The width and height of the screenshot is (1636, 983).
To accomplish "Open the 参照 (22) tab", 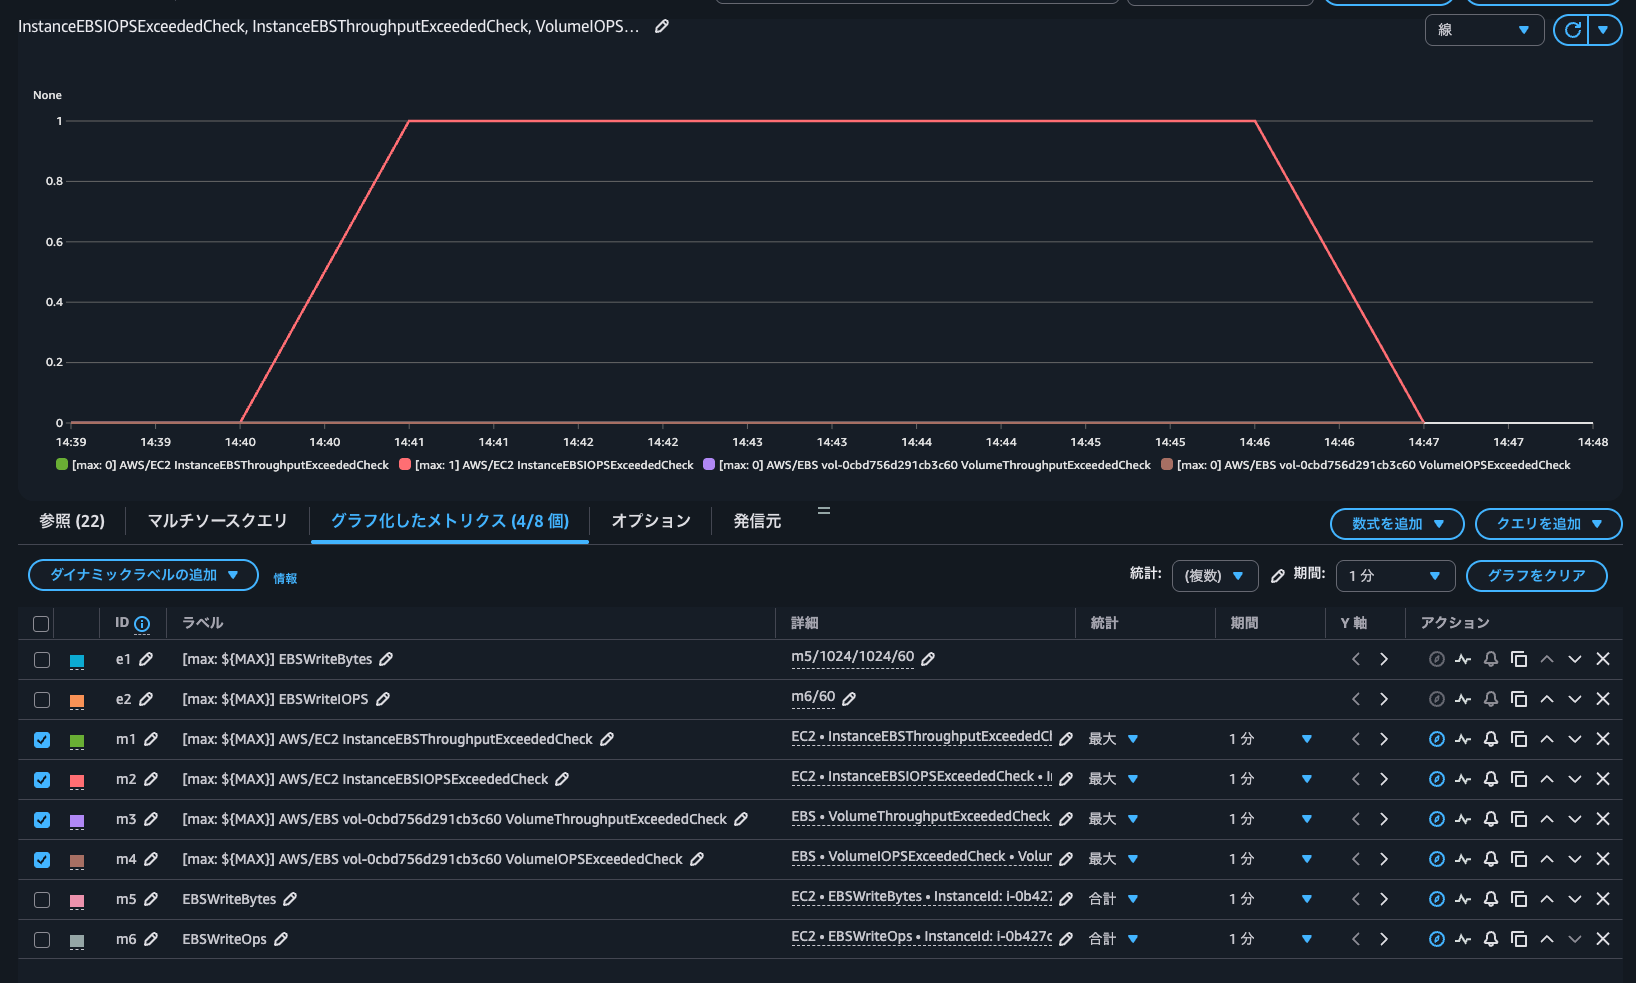I will [x=72, y=521].
